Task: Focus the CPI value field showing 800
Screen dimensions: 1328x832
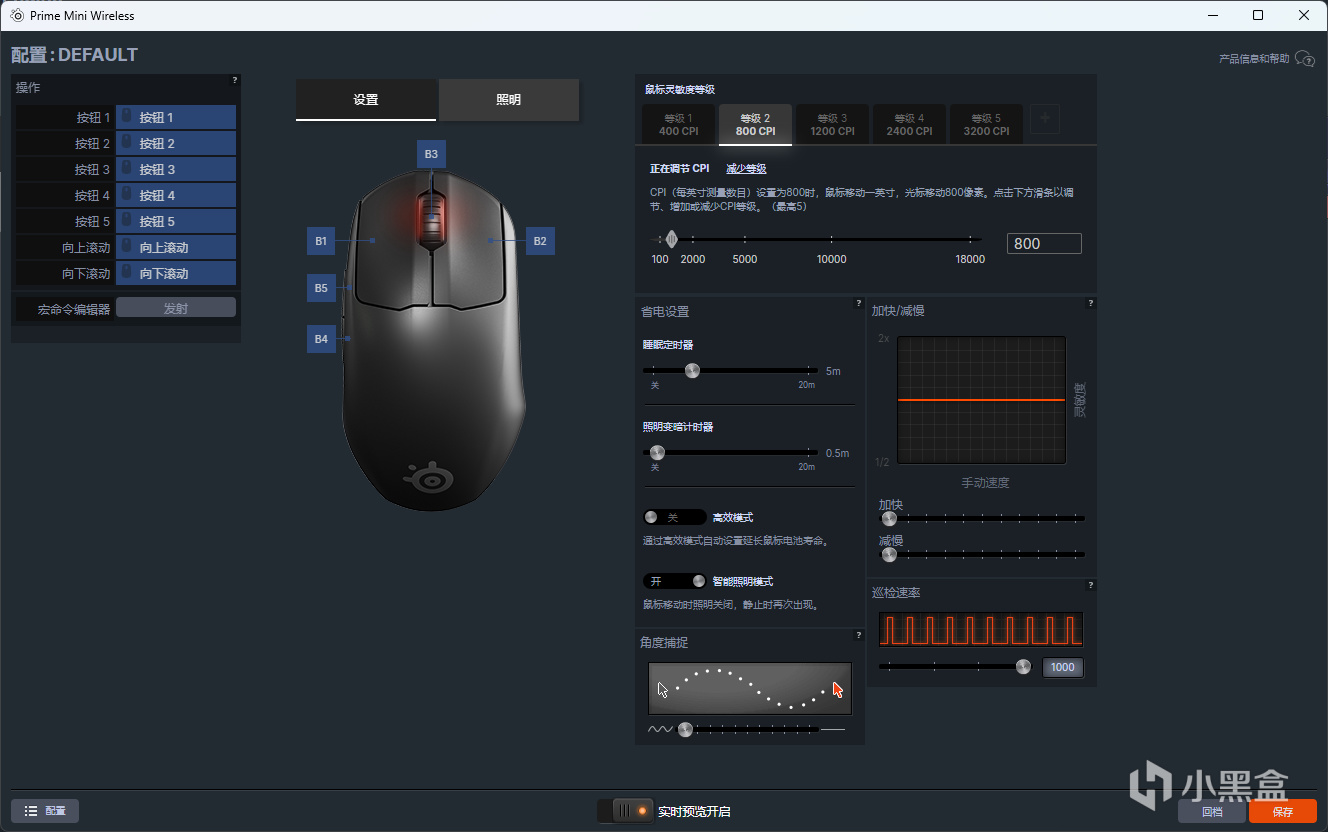Action: tap(1044, 243)
